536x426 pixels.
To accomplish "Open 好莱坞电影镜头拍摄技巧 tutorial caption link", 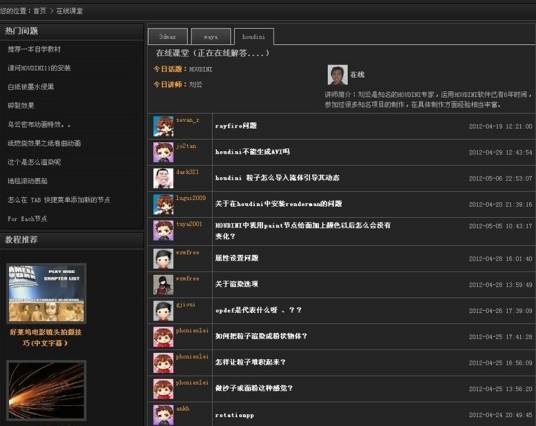I will click(45, 337).
